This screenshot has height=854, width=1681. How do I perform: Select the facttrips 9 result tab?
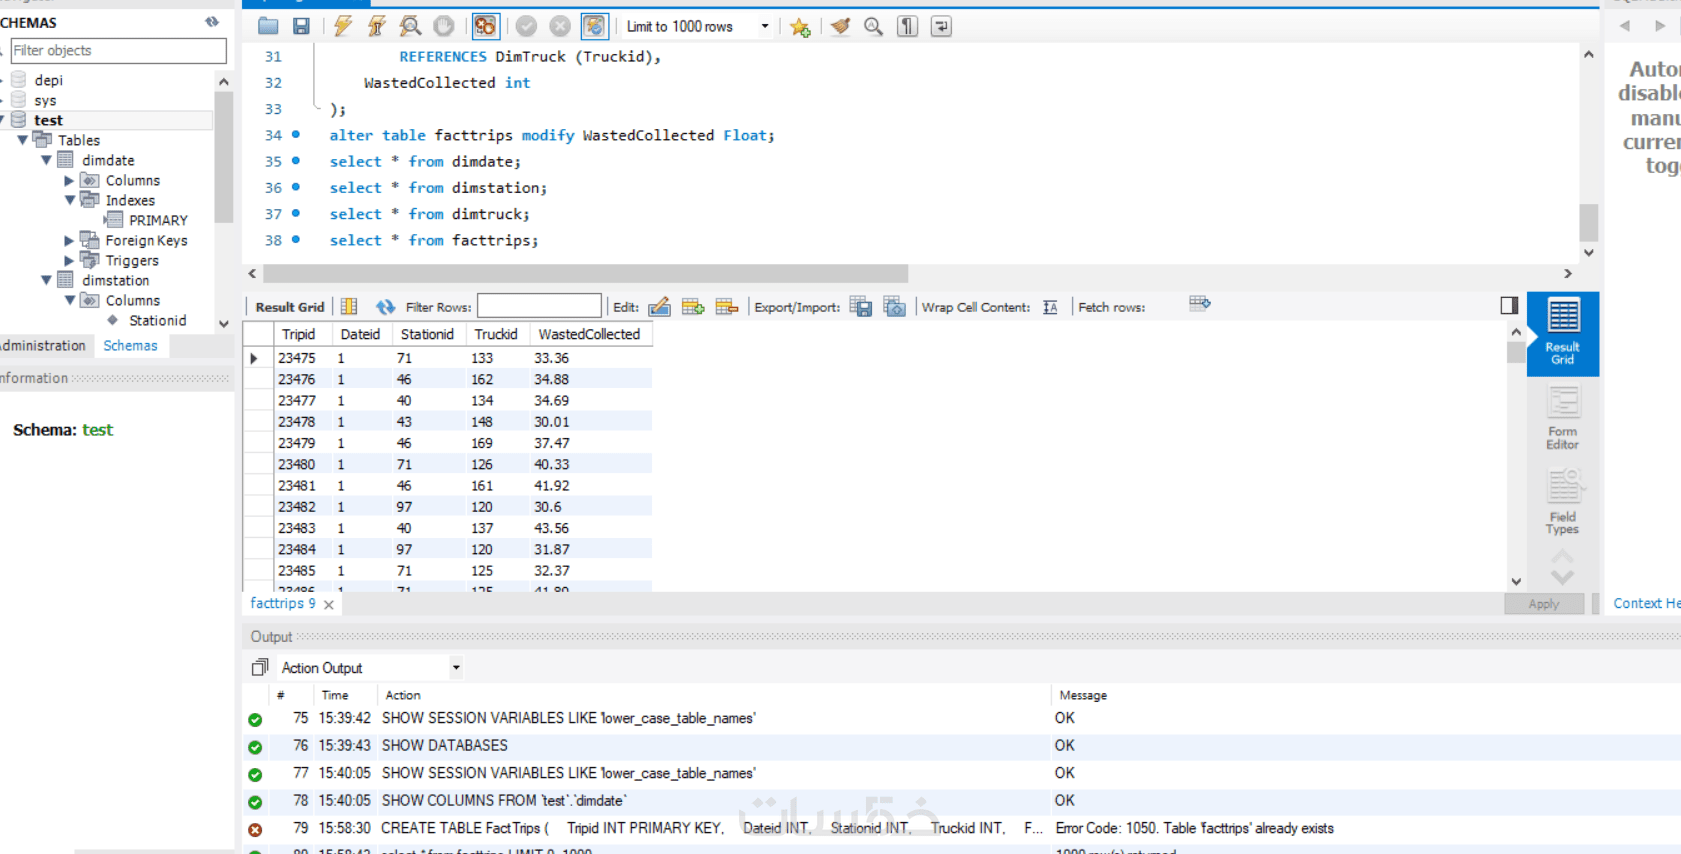(283, 604)
